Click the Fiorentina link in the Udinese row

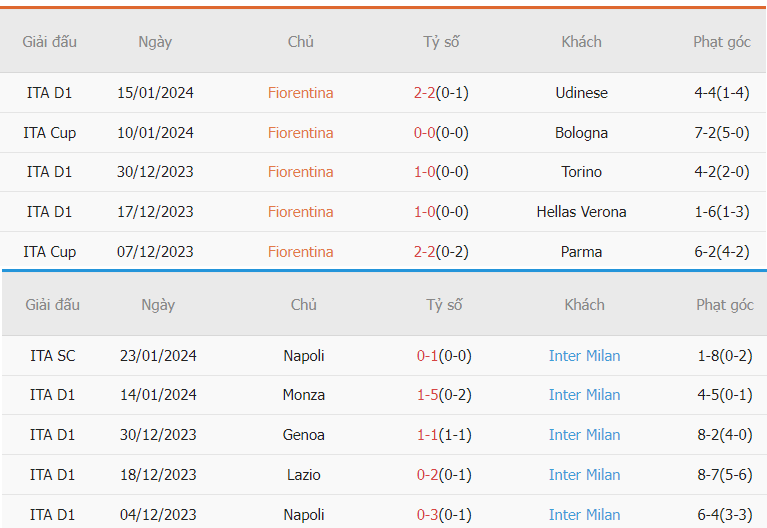[x=300, y=92]
